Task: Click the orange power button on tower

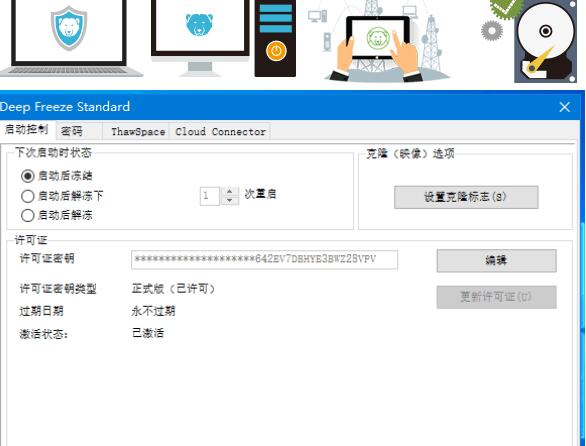Action: [x=276, y=51]
